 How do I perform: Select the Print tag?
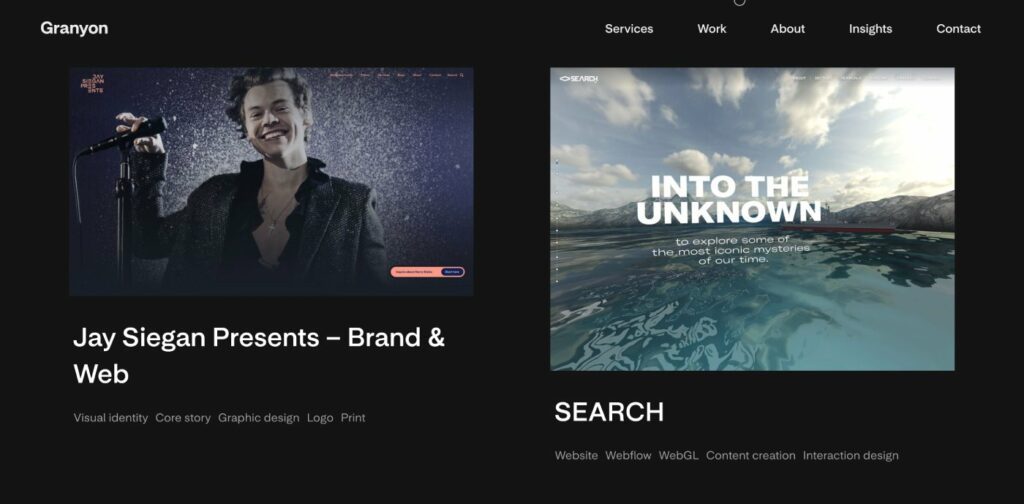[x=353, y=418]
